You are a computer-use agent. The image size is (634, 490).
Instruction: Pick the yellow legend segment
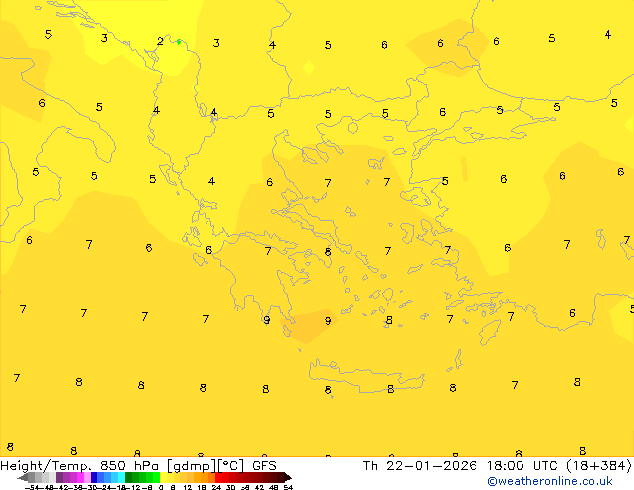[x=163, y=477]
